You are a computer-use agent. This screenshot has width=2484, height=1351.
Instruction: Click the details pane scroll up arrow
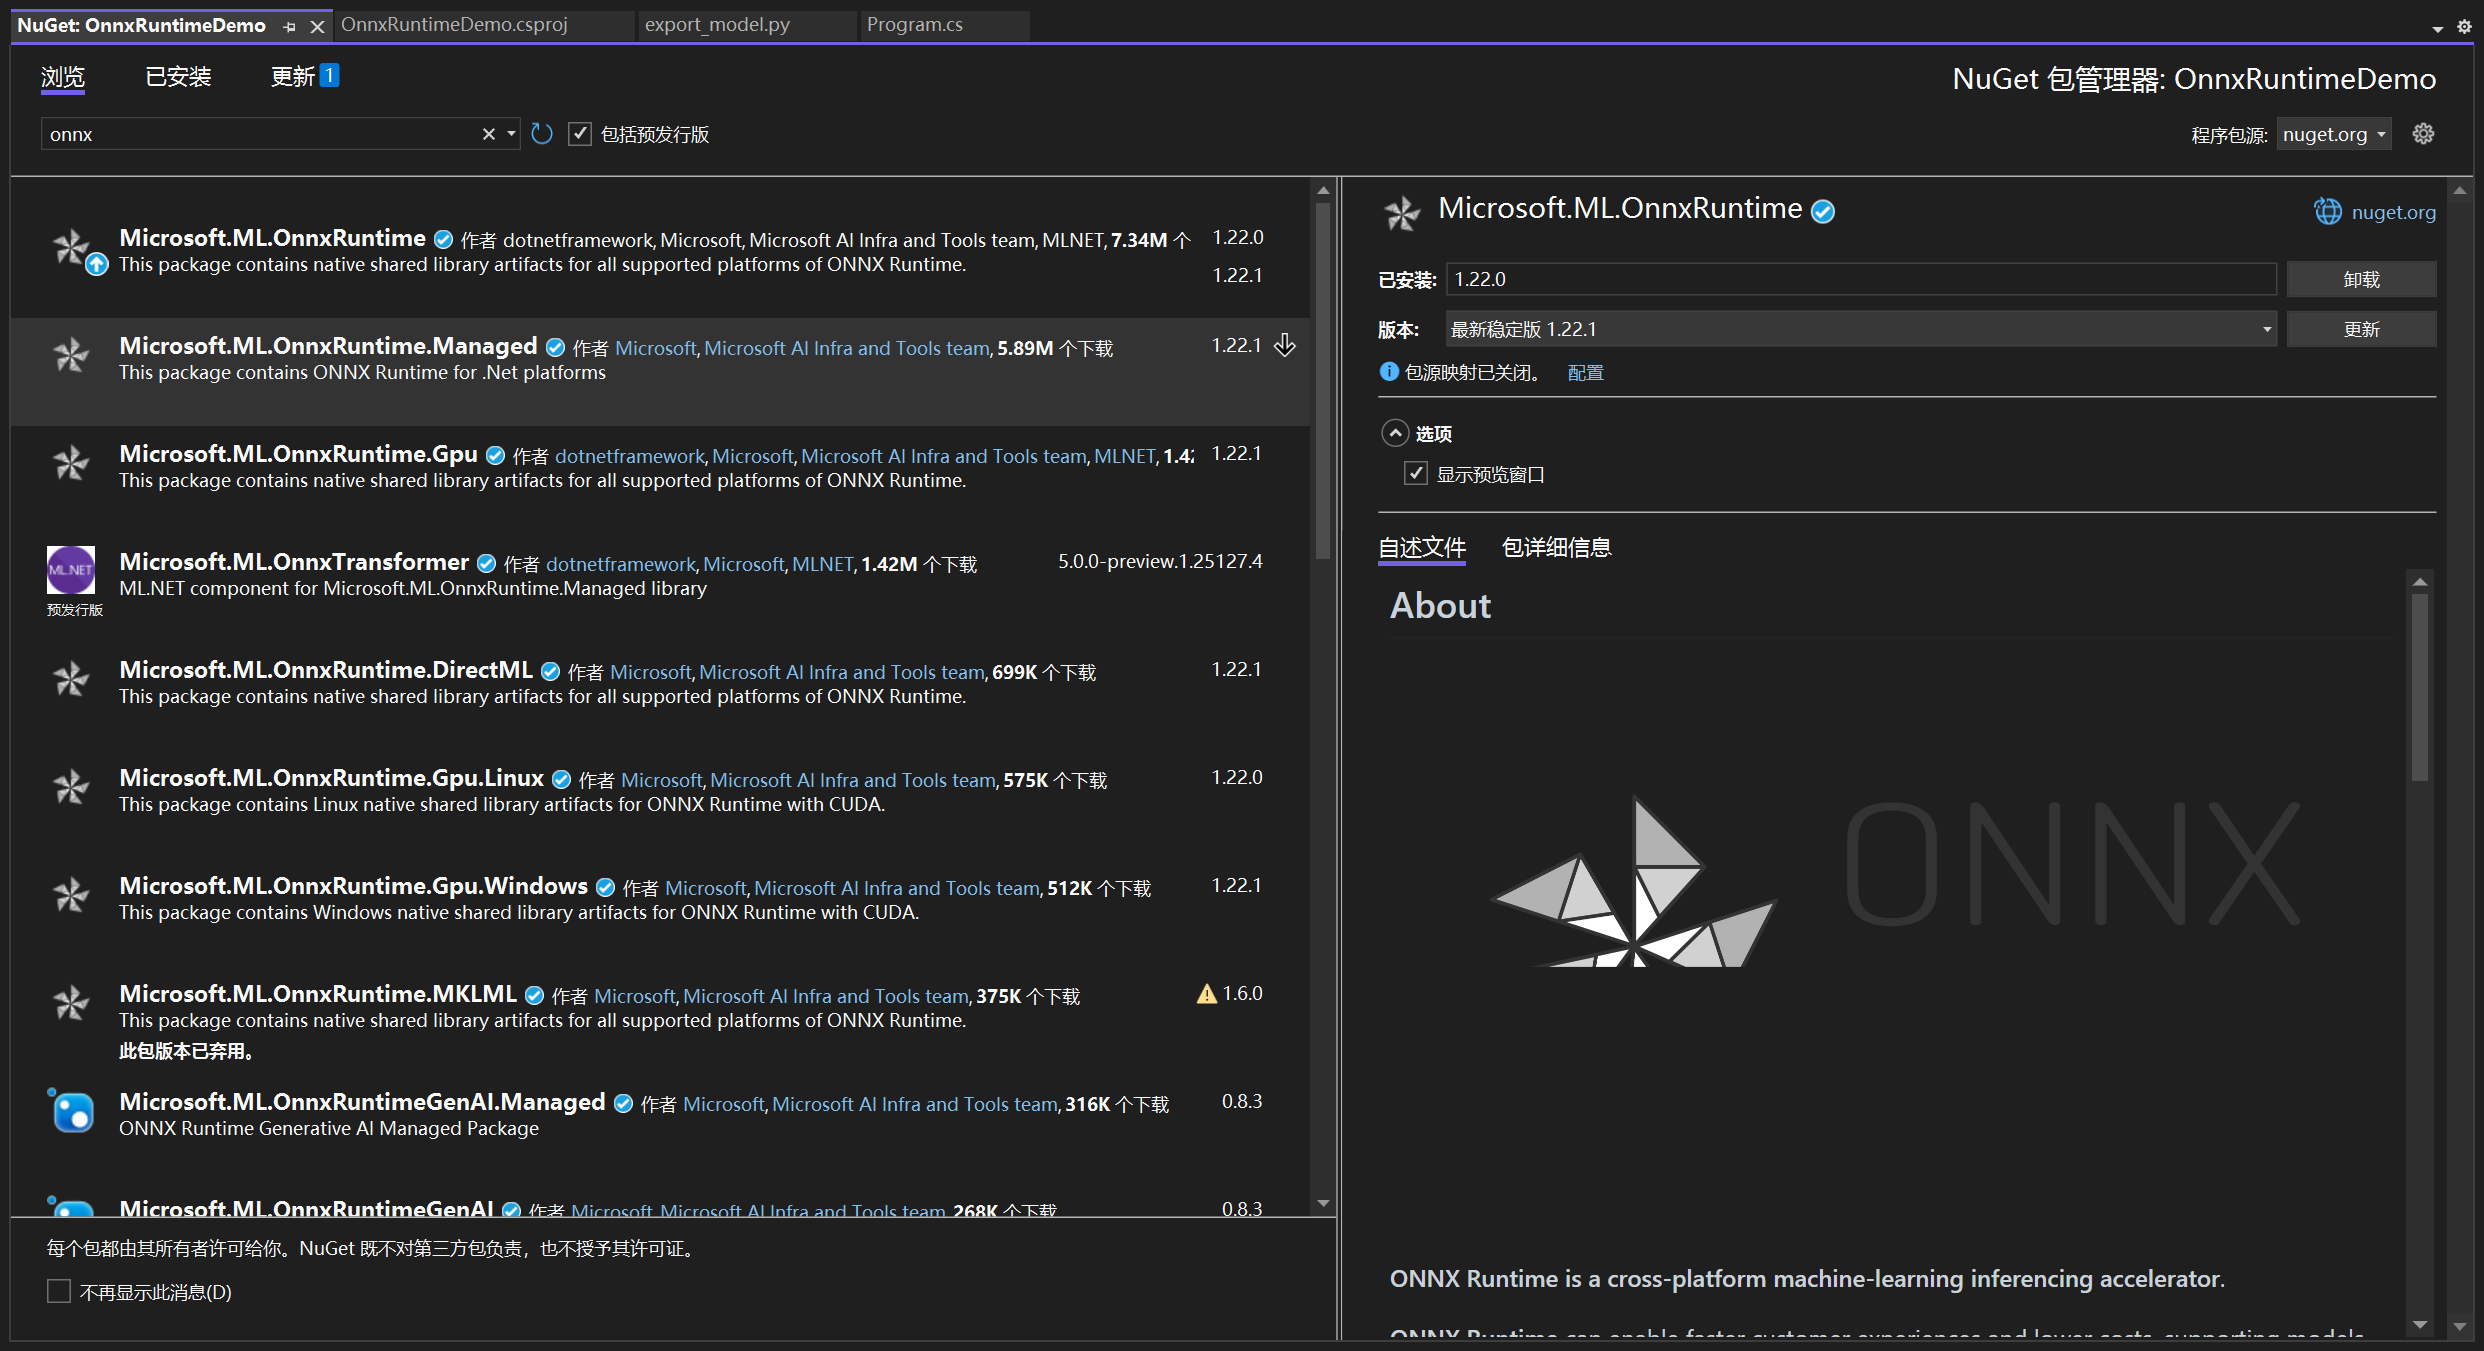click(x=2460, y=189)
